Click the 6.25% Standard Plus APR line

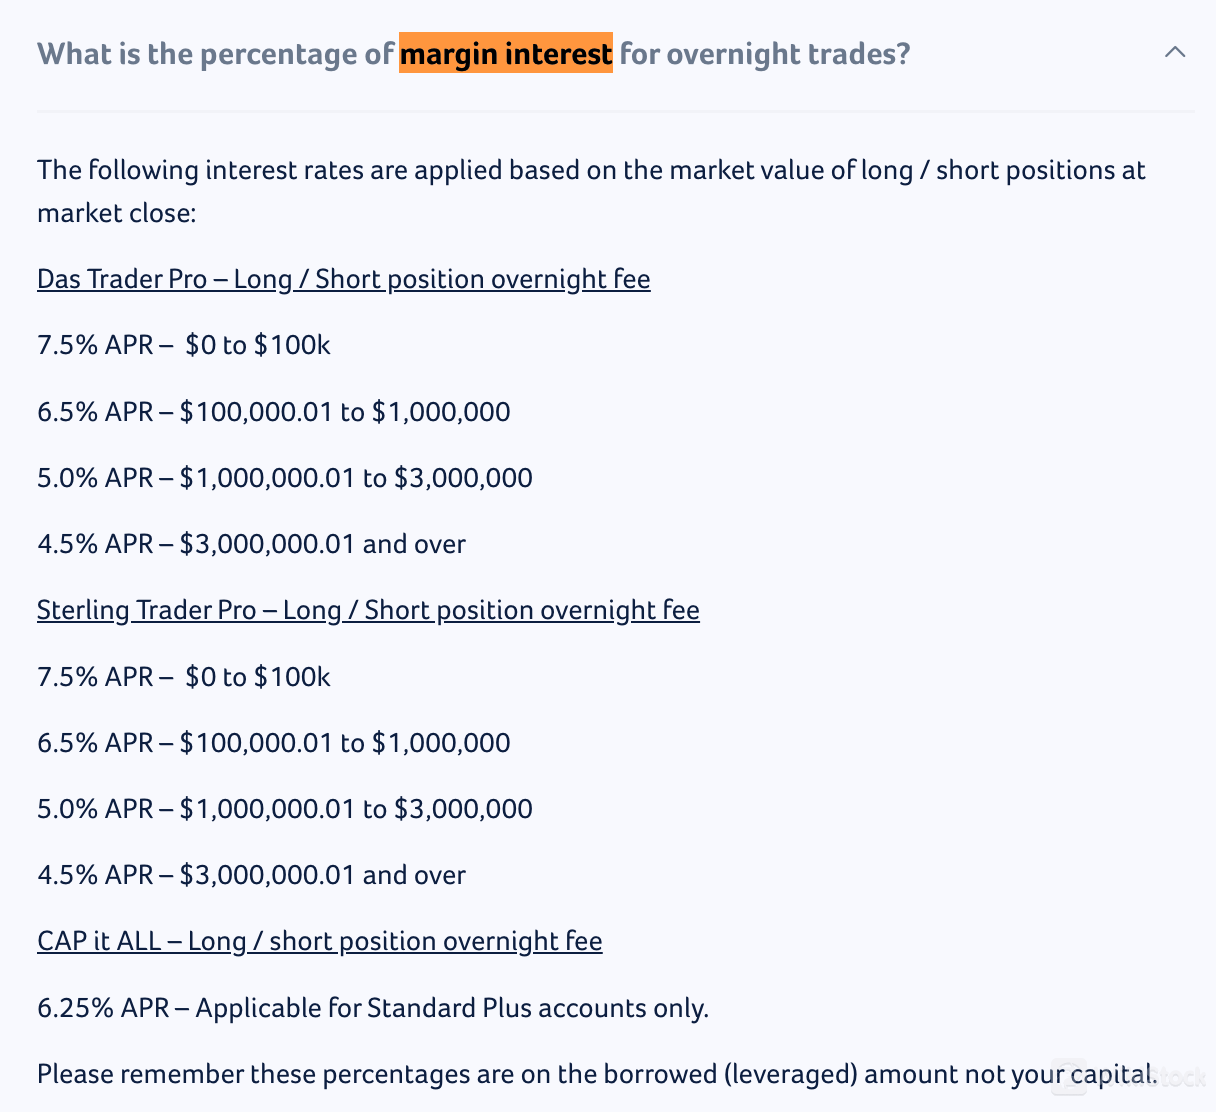point(373,1009)
